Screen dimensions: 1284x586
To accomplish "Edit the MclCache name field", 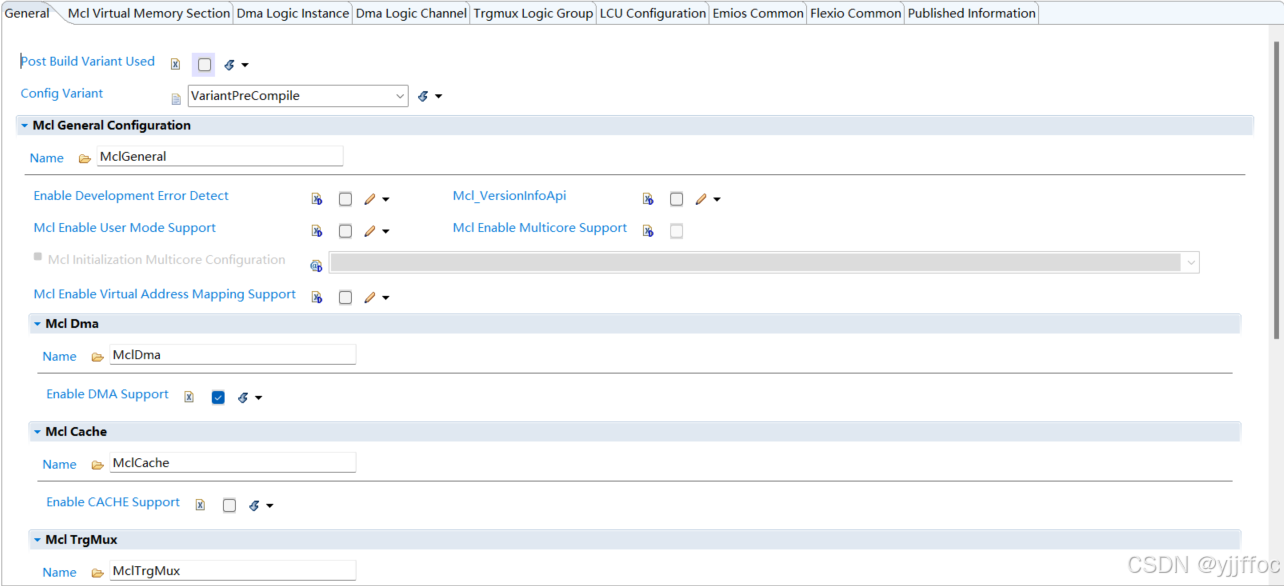I will point(232,462).
